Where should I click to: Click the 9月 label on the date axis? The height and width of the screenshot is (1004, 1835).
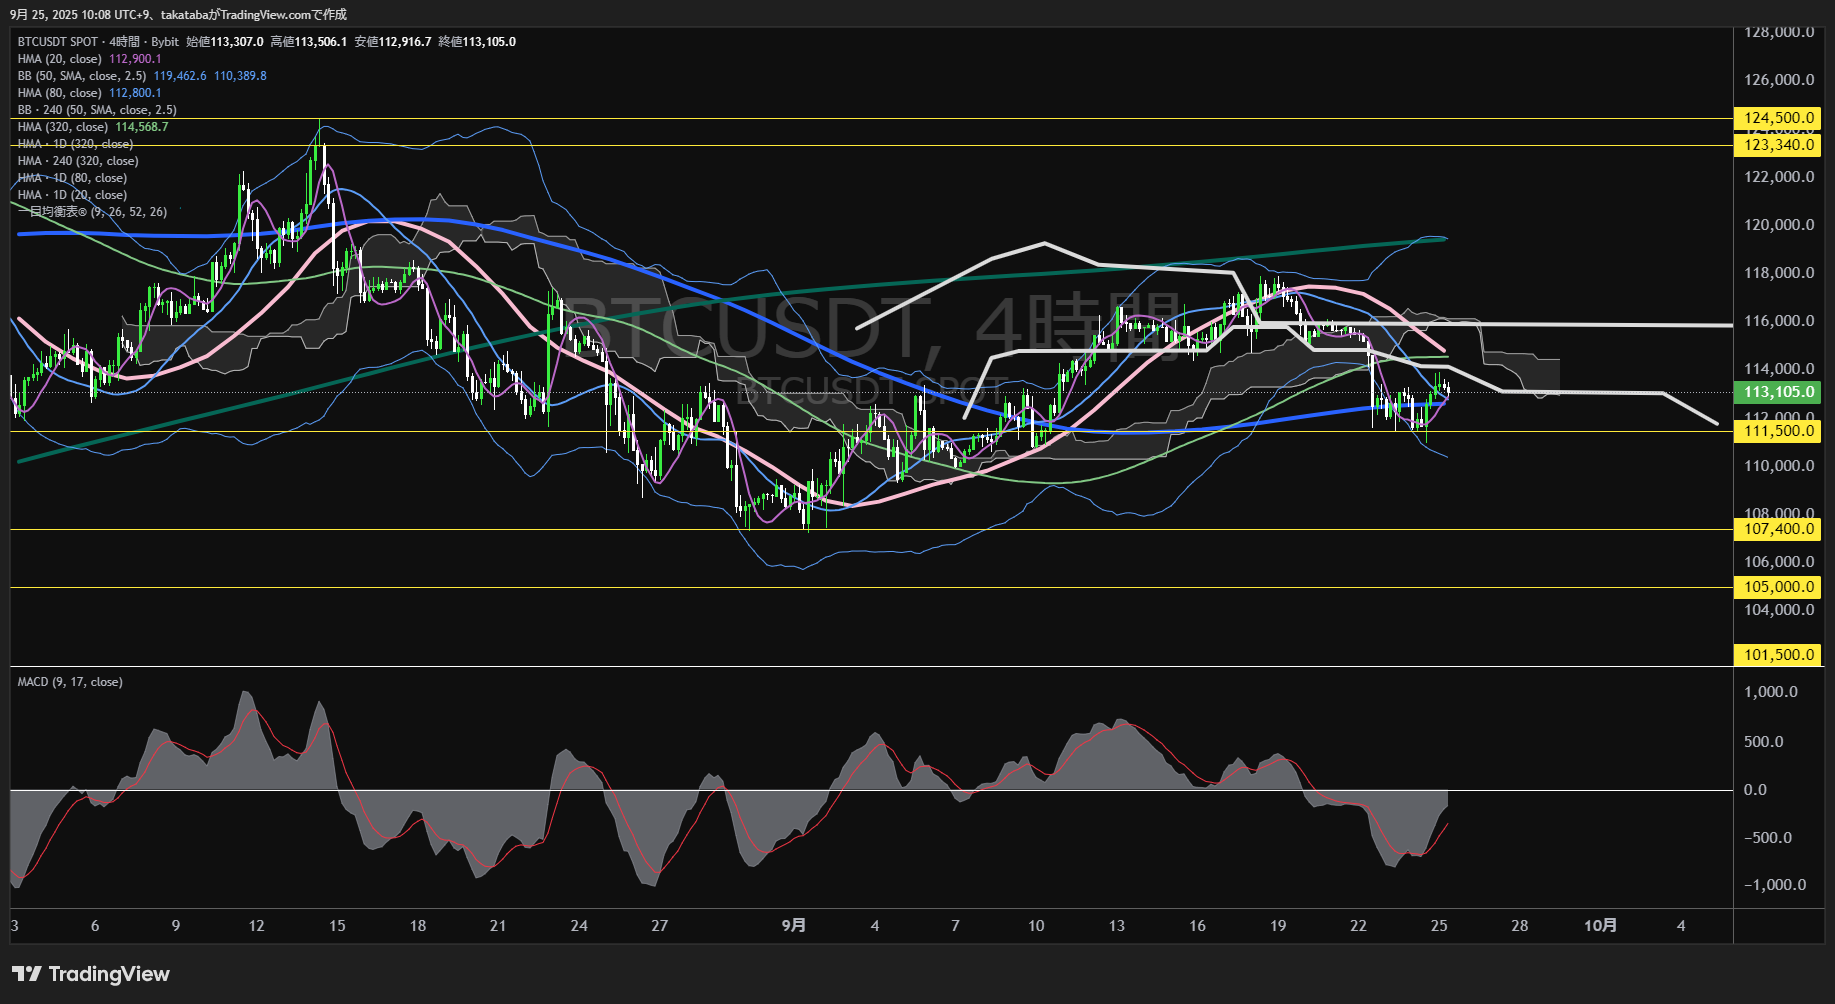(794, 926)
